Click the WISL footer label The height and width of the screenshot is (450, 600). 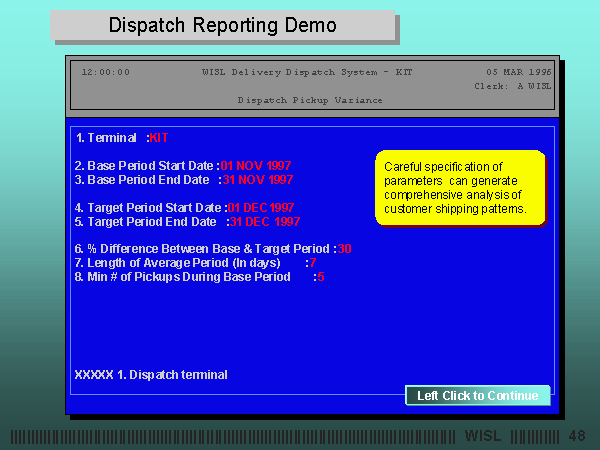click(483, 435)
